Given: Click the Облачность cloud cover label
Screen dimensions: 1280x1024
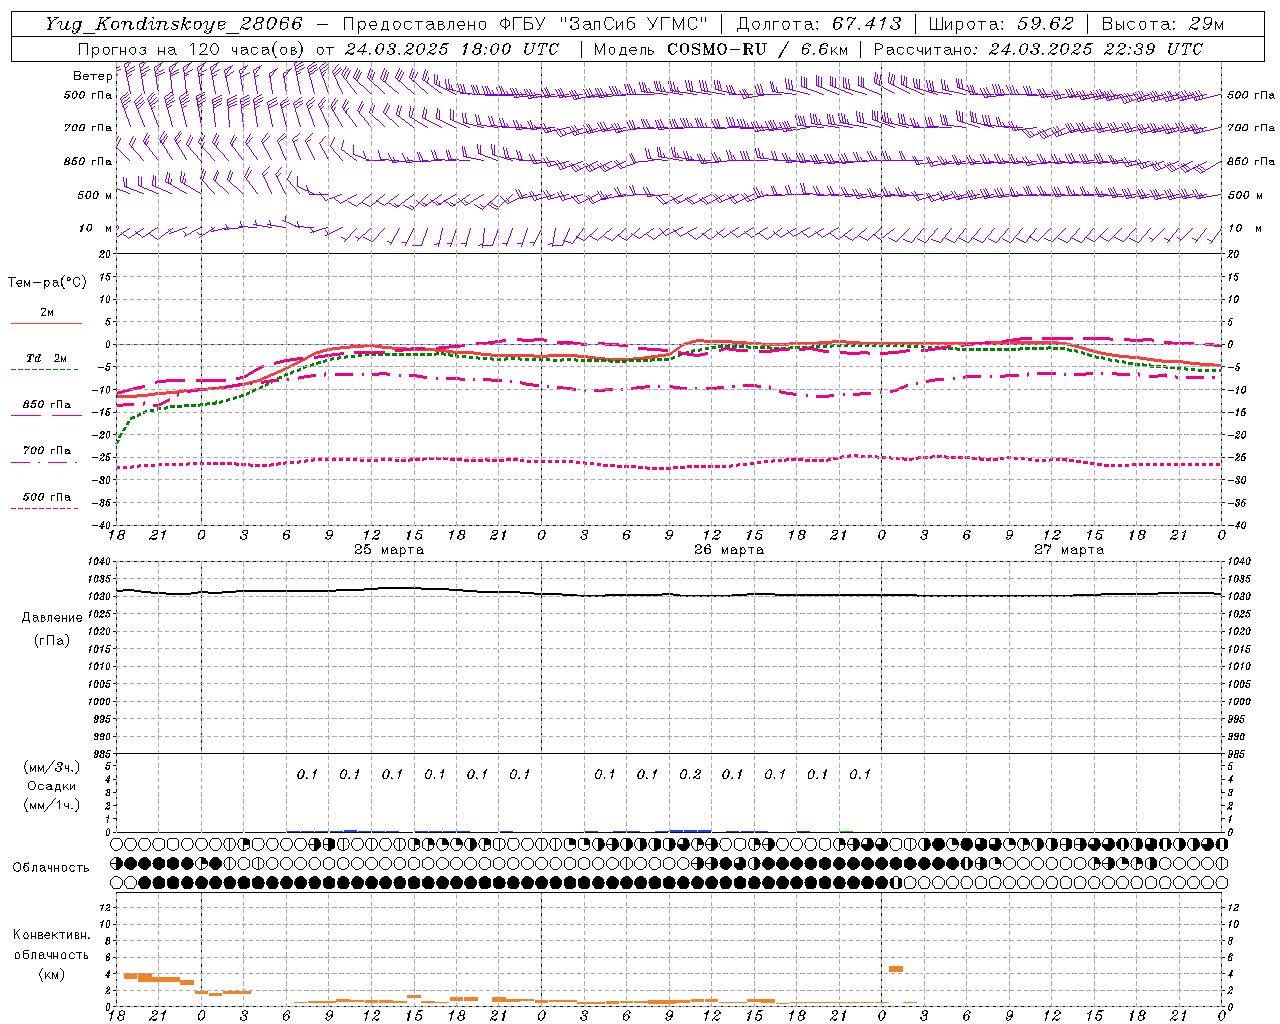Looking at the screenshot, I should click(x=51, y=868).
